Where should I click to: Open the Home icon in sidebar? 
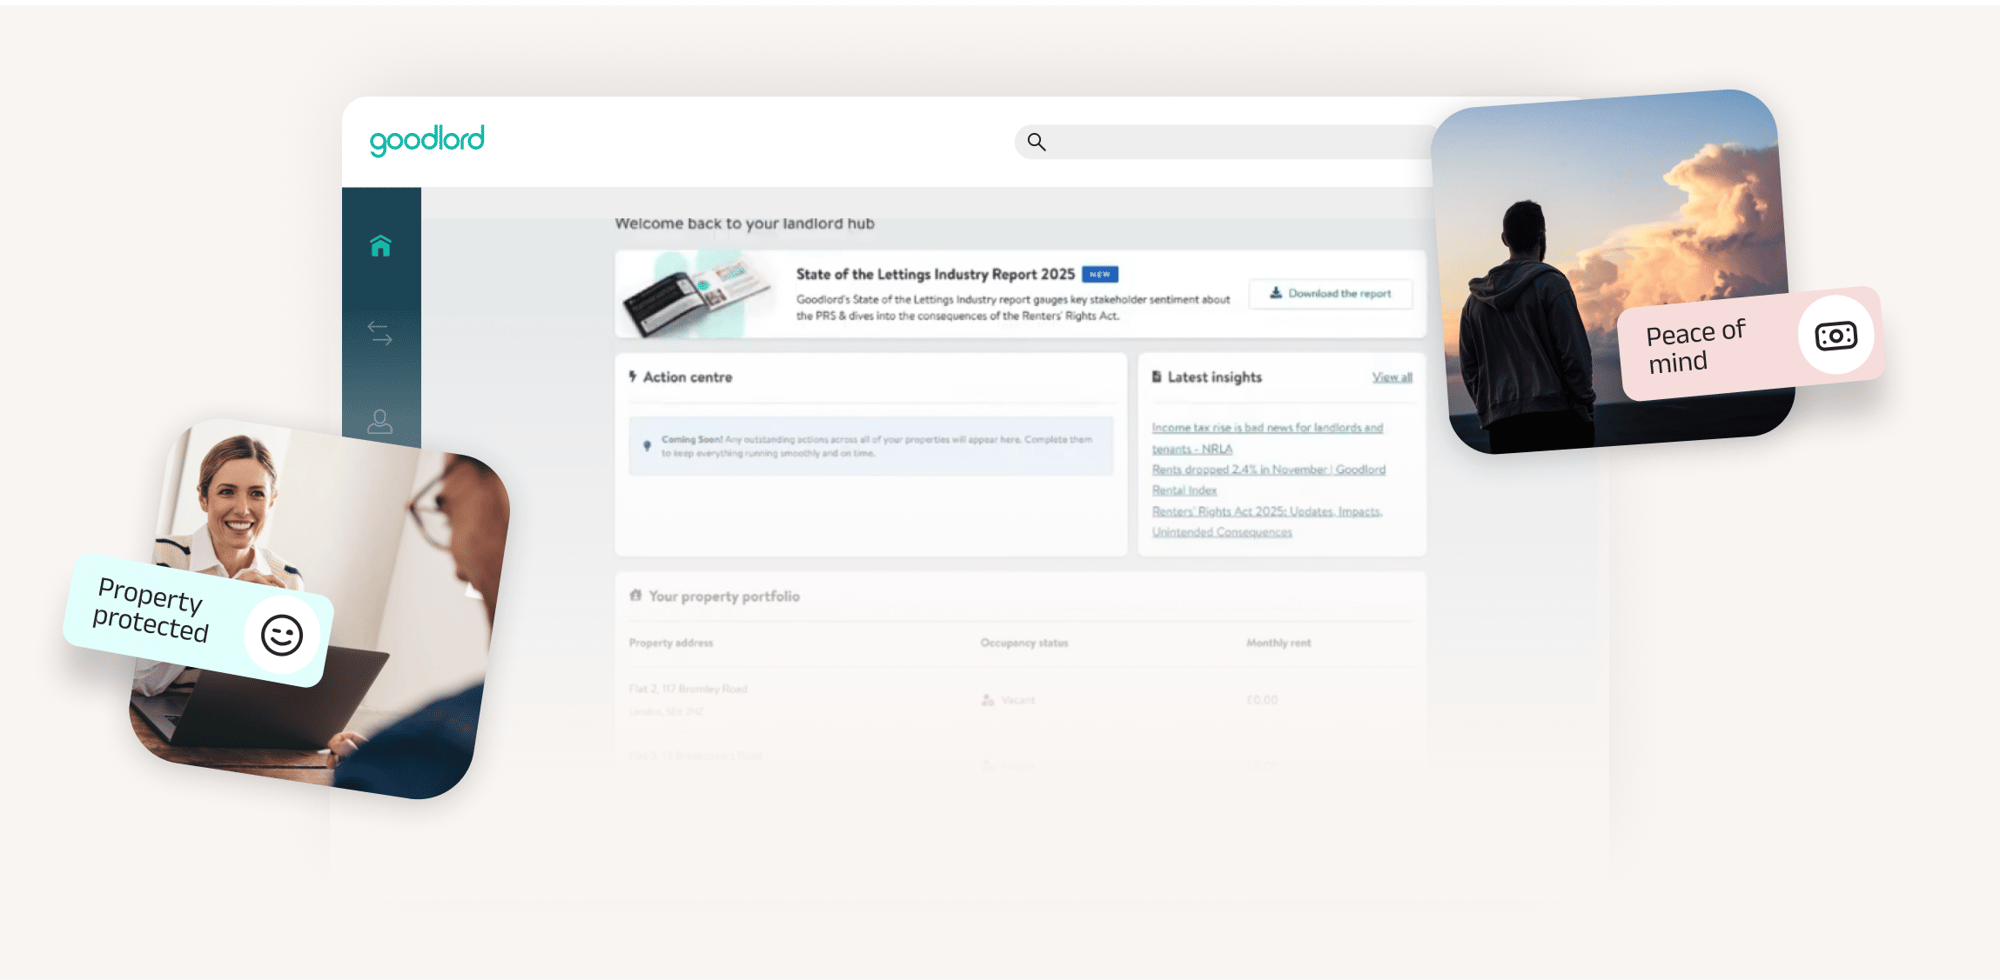click(x=380, y=246)
